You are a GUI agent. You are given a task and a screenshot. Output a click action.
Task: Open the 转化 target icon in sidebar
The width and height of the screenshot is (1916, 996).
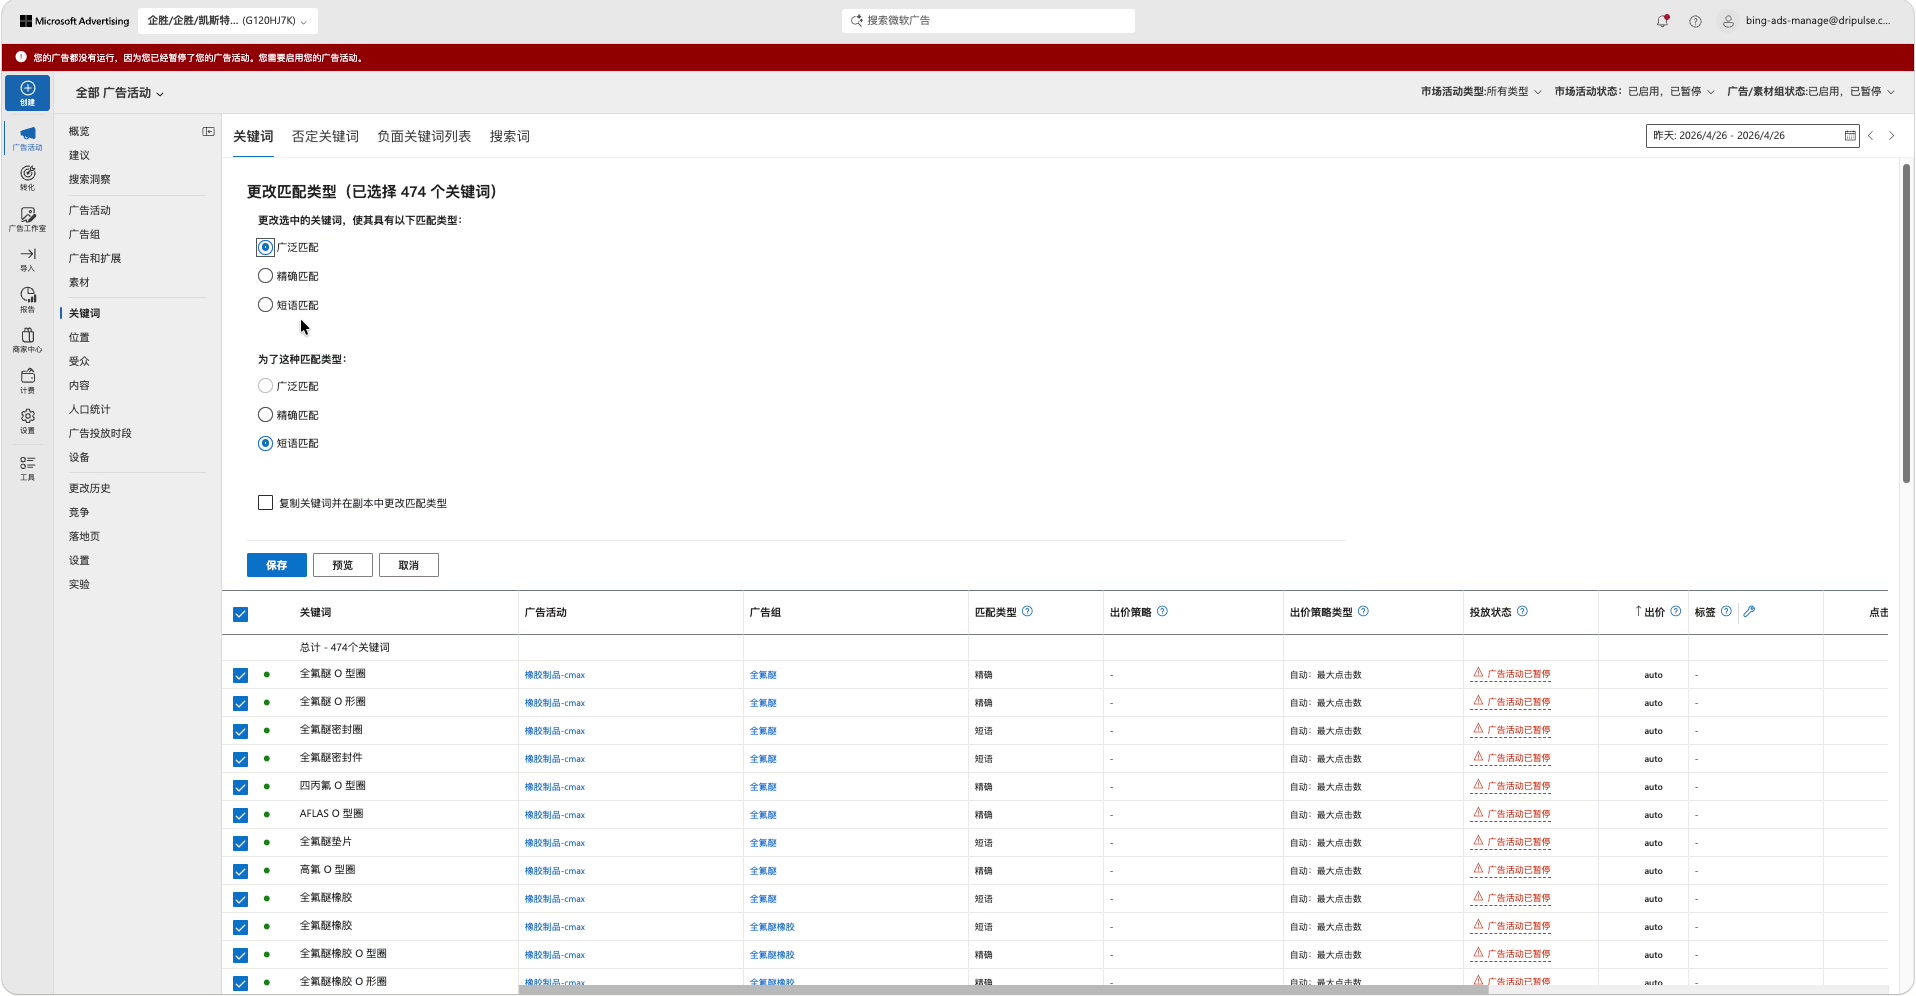click(27, 178)
